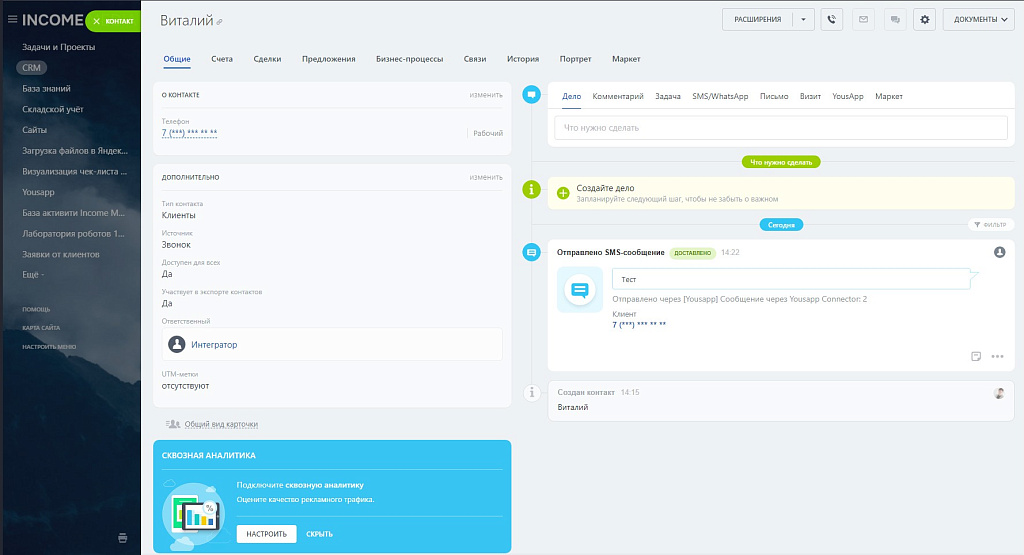Open the Документы dropdown
Image resolution: width=1024 pixels, height=555 pixels.
click(x=978, y=19)
